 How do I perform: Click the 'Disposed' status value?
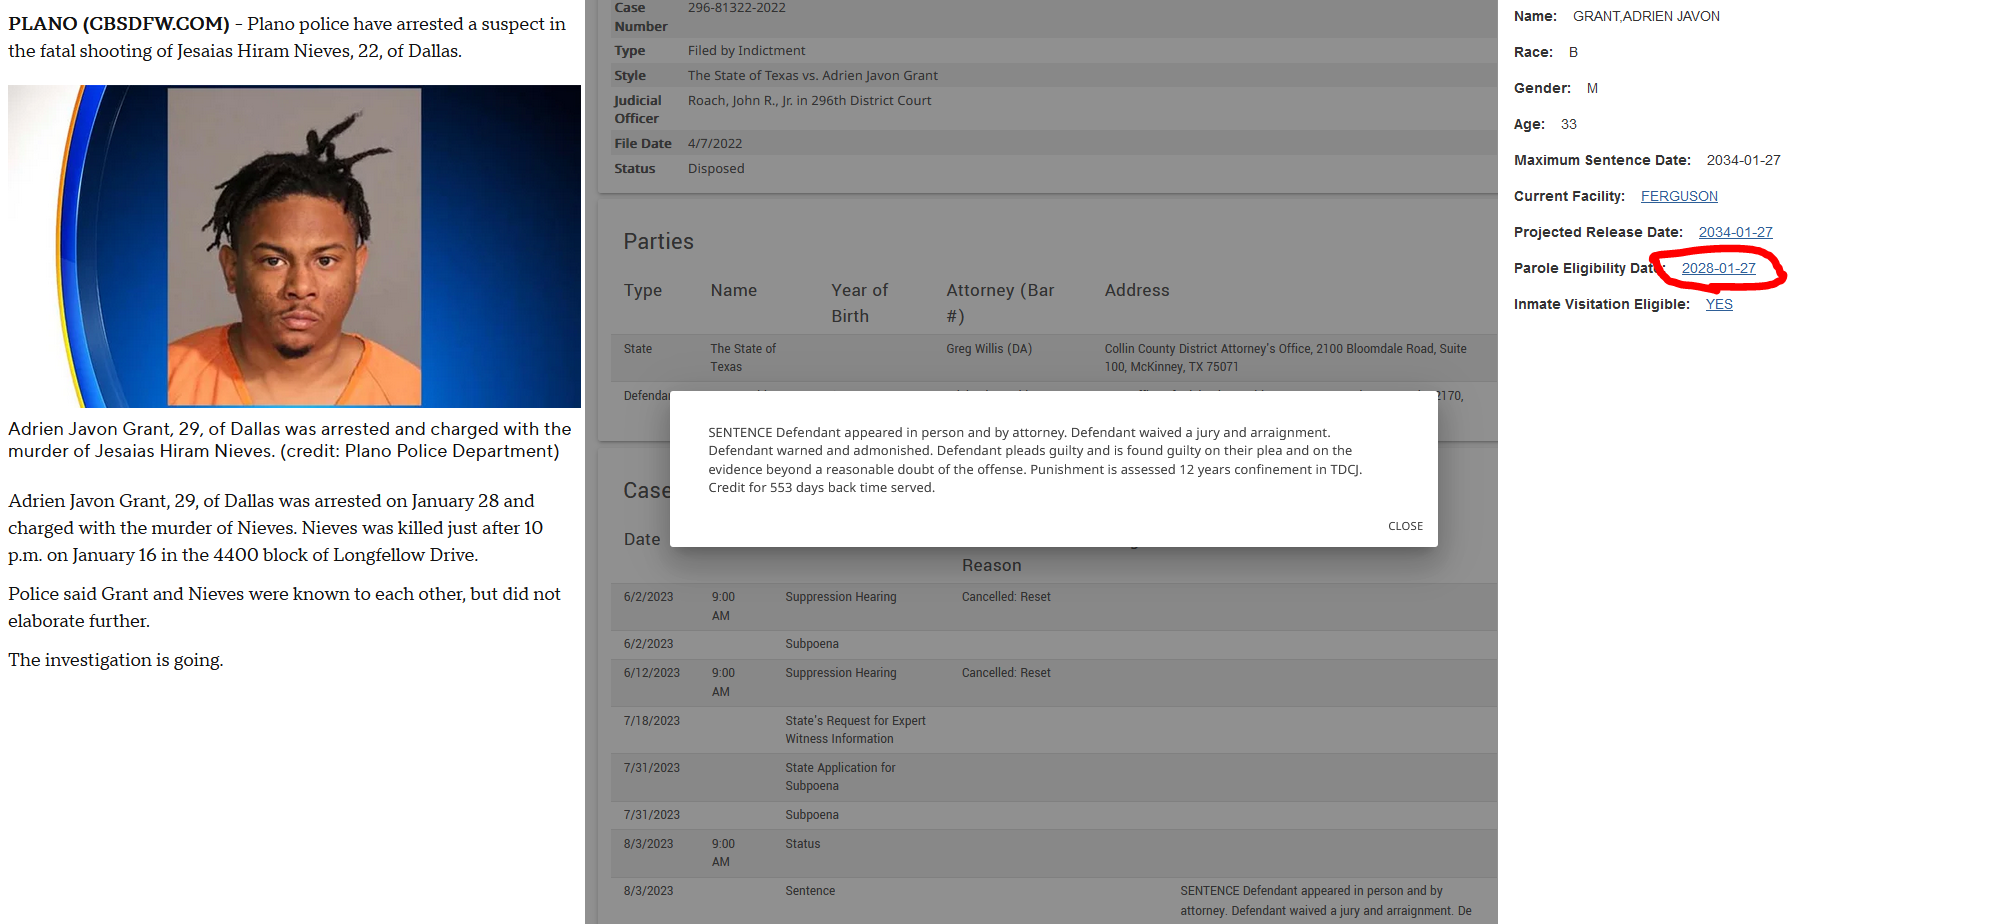click(x=716, y=168)
